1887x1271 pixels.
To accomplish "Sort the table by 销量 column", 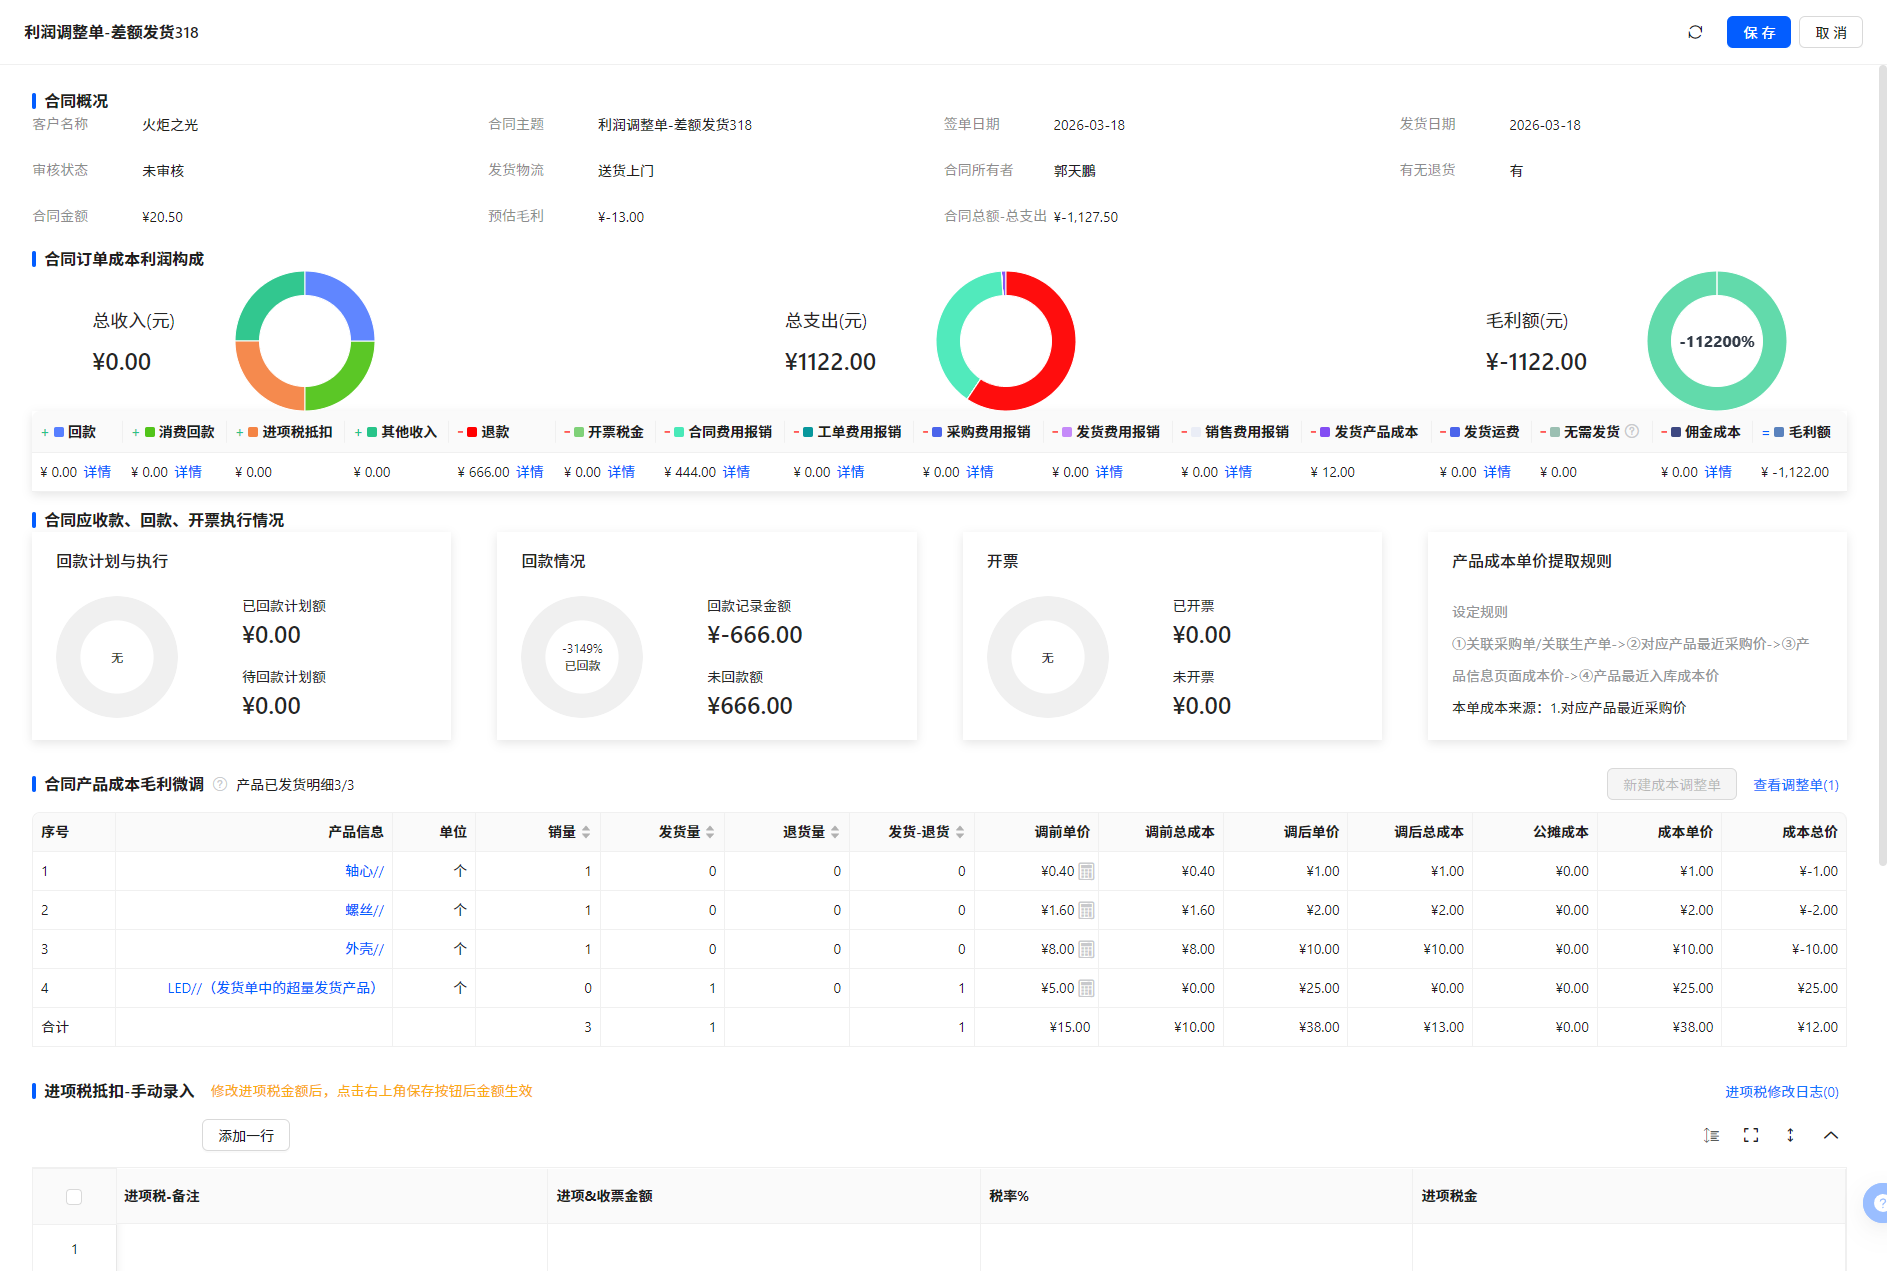I will pyautogui.click(x=586, y=832).
